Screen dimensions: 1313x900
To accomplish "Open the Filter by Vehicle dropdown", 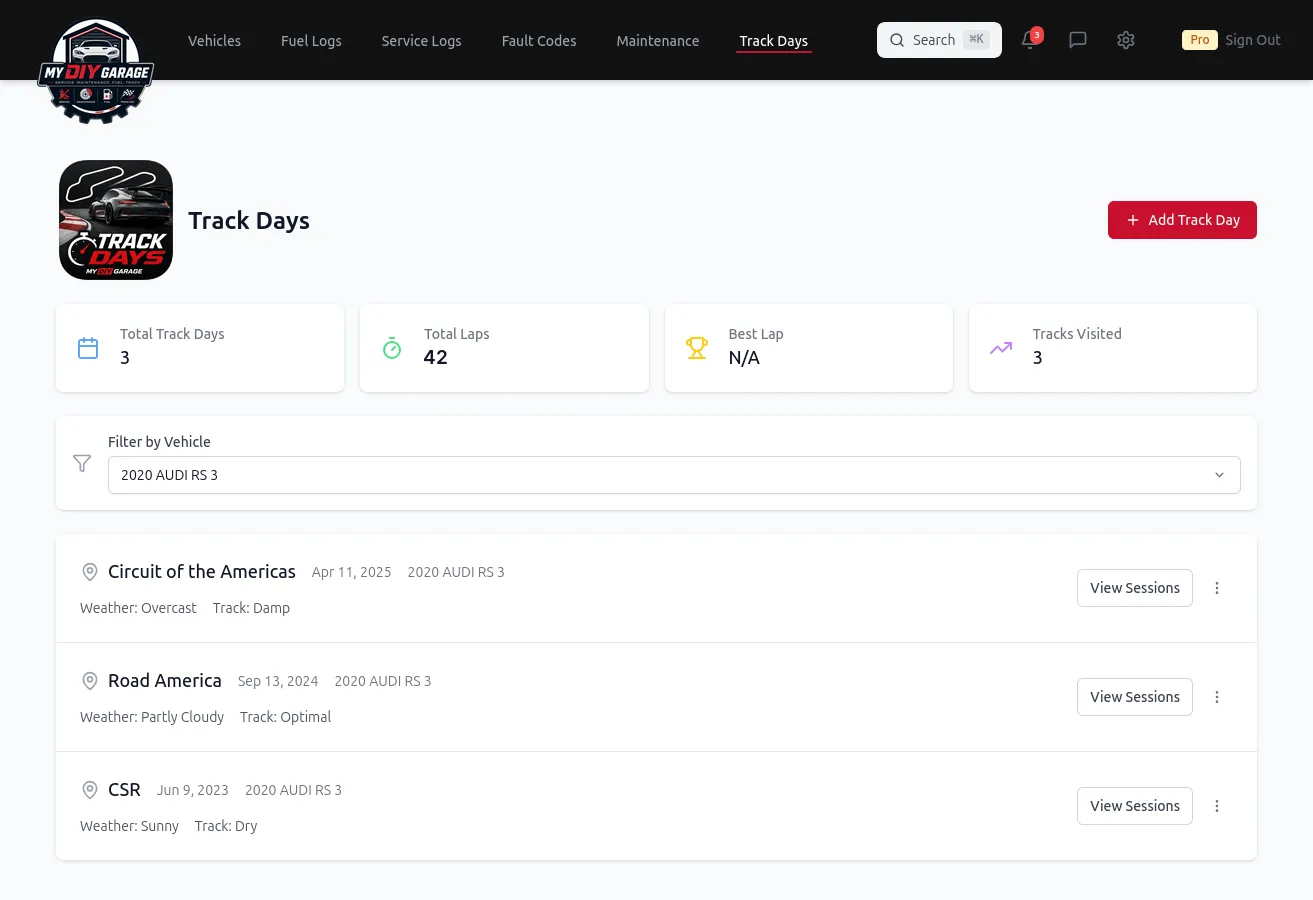I will click(674, 475).
